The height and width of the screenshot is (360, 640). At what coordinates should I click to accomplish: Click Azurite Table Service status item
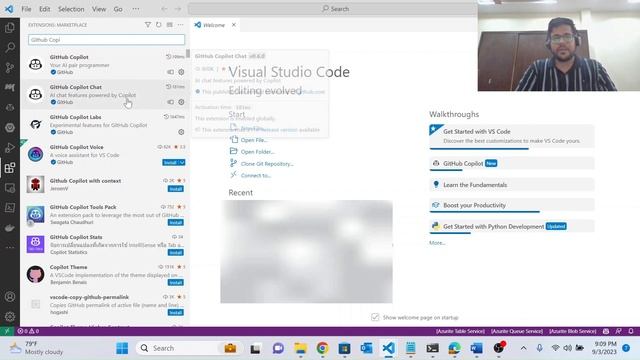coord(460,331)
